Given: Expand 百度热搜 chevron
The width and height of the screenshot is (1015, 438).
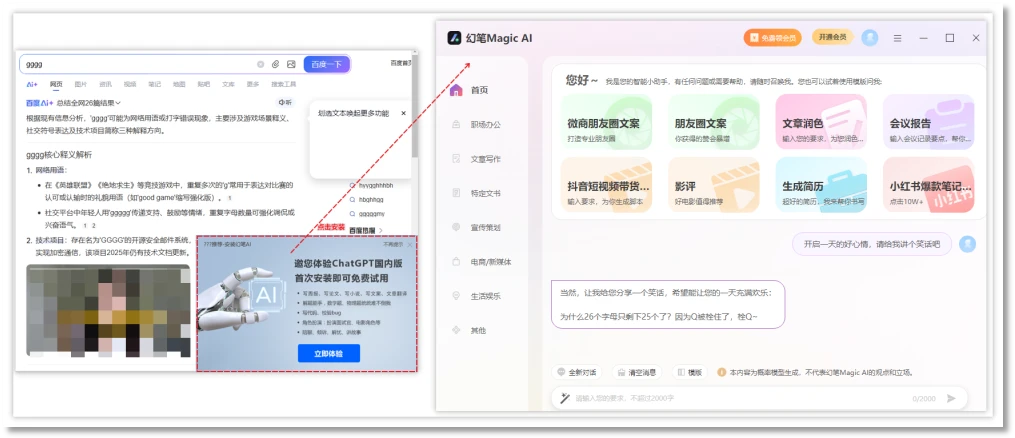Looking at the screenshot, I should coord(381,230).
